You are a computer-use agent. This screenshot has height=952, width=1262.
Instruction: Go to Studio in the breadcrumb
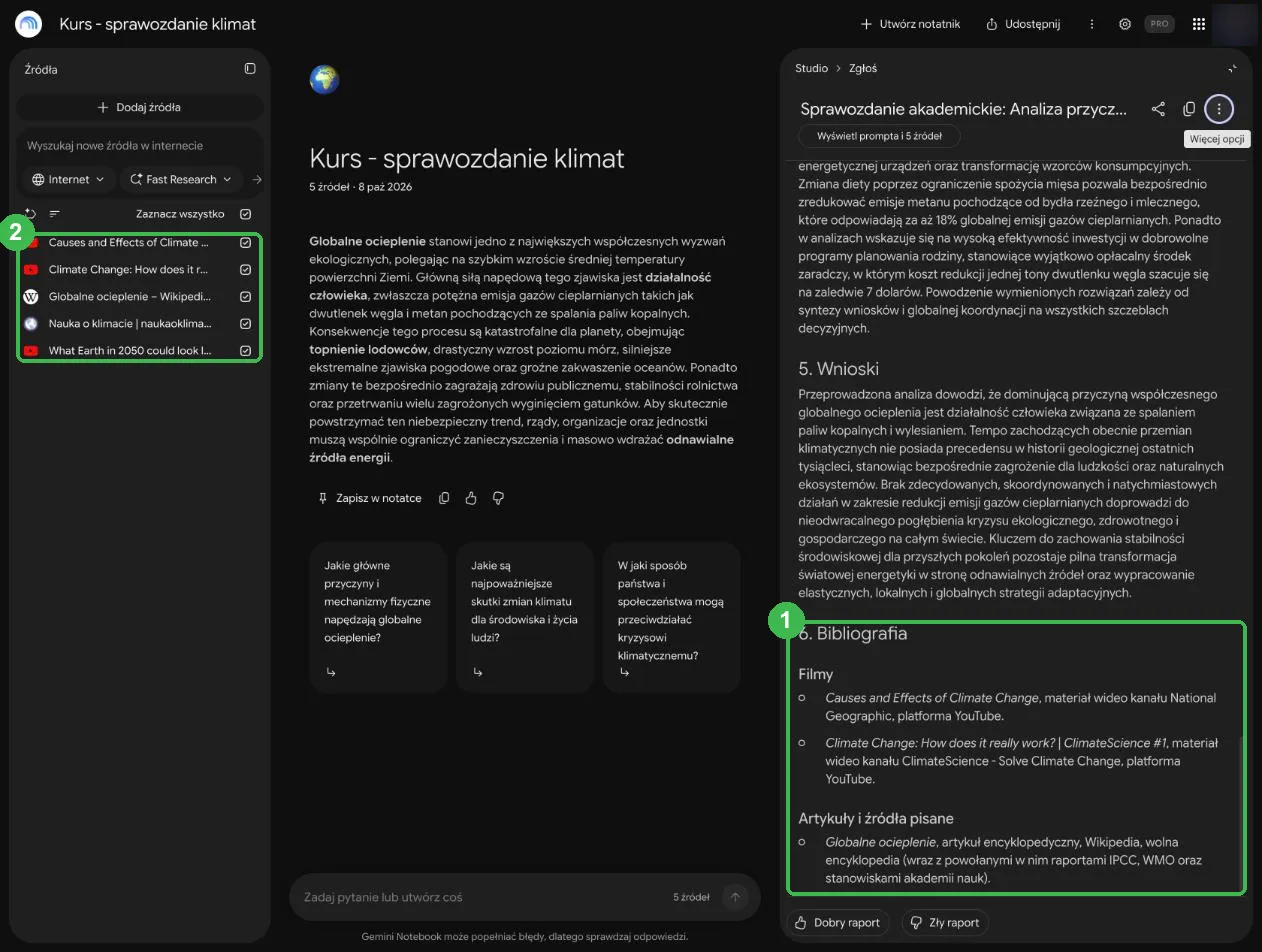click(x=811, y=68)
